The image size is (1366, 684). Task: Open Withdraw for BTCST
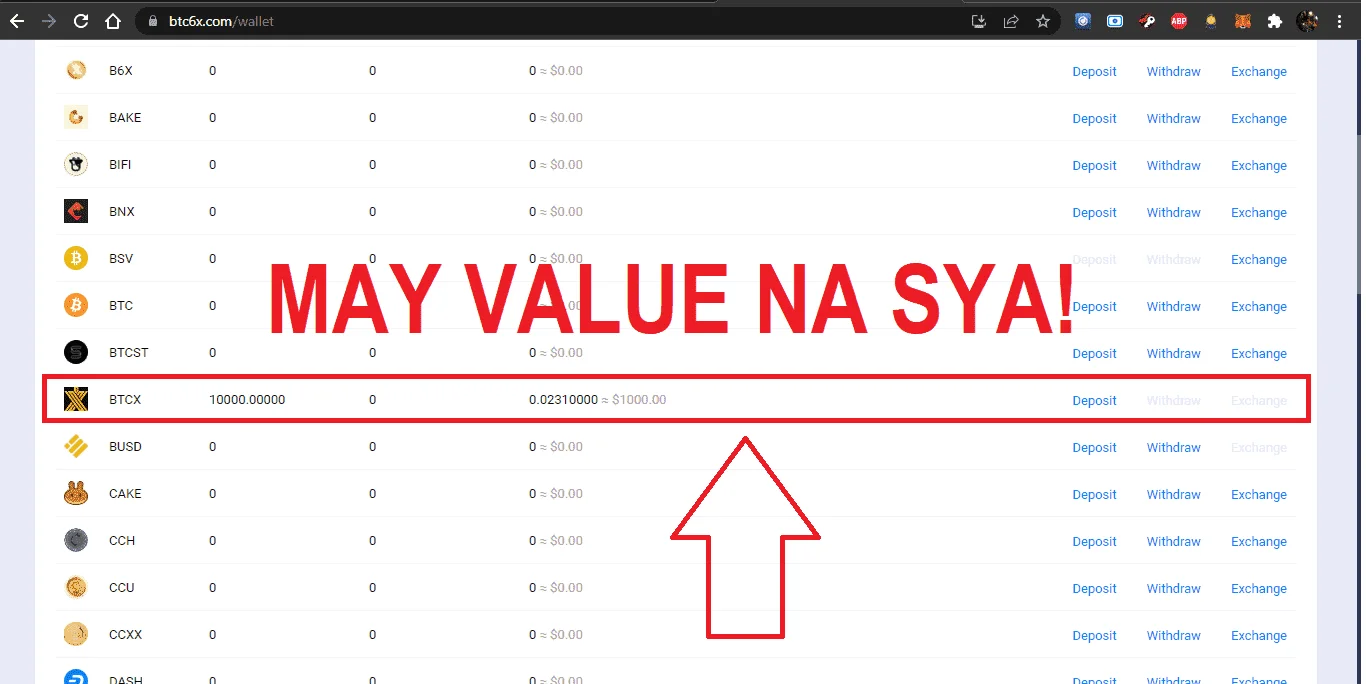pyautogui.click(x=1173, y=354)
